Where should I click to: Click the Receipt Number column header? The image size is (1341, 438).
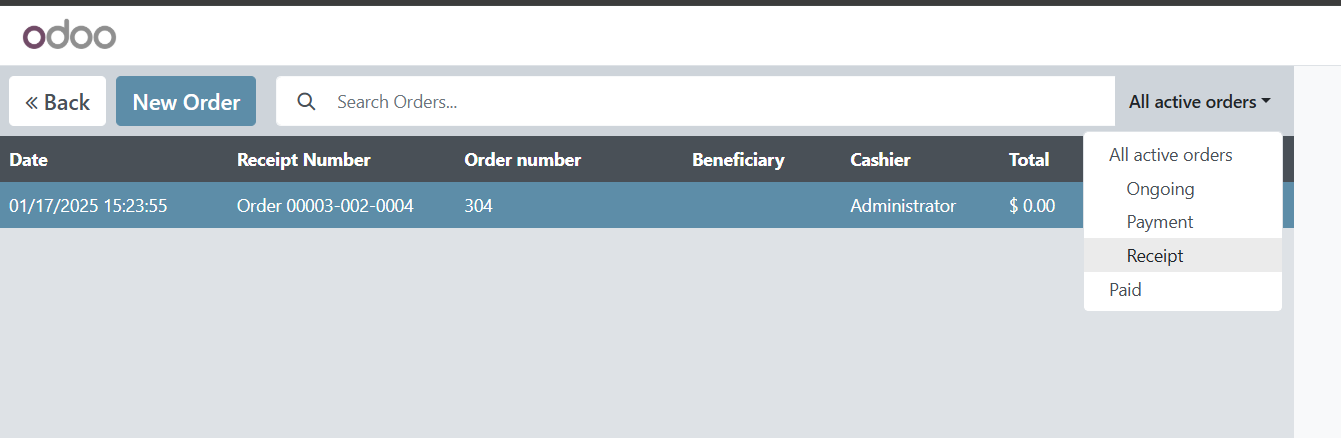(x=303, y=160)
